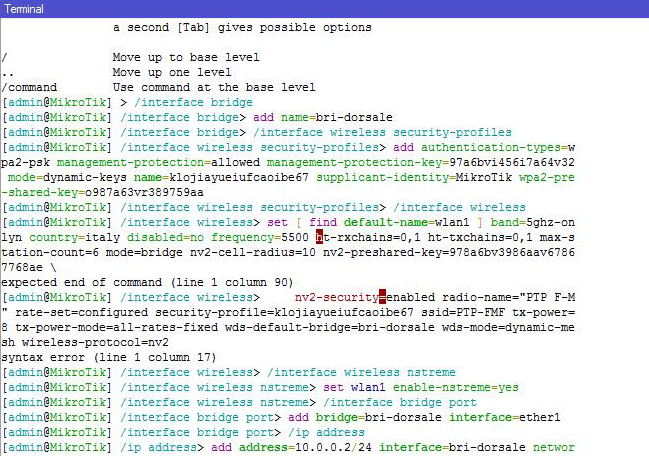Click "/command" help entry
The width and height of the screenshot is (649, 456).
[29, 87]
